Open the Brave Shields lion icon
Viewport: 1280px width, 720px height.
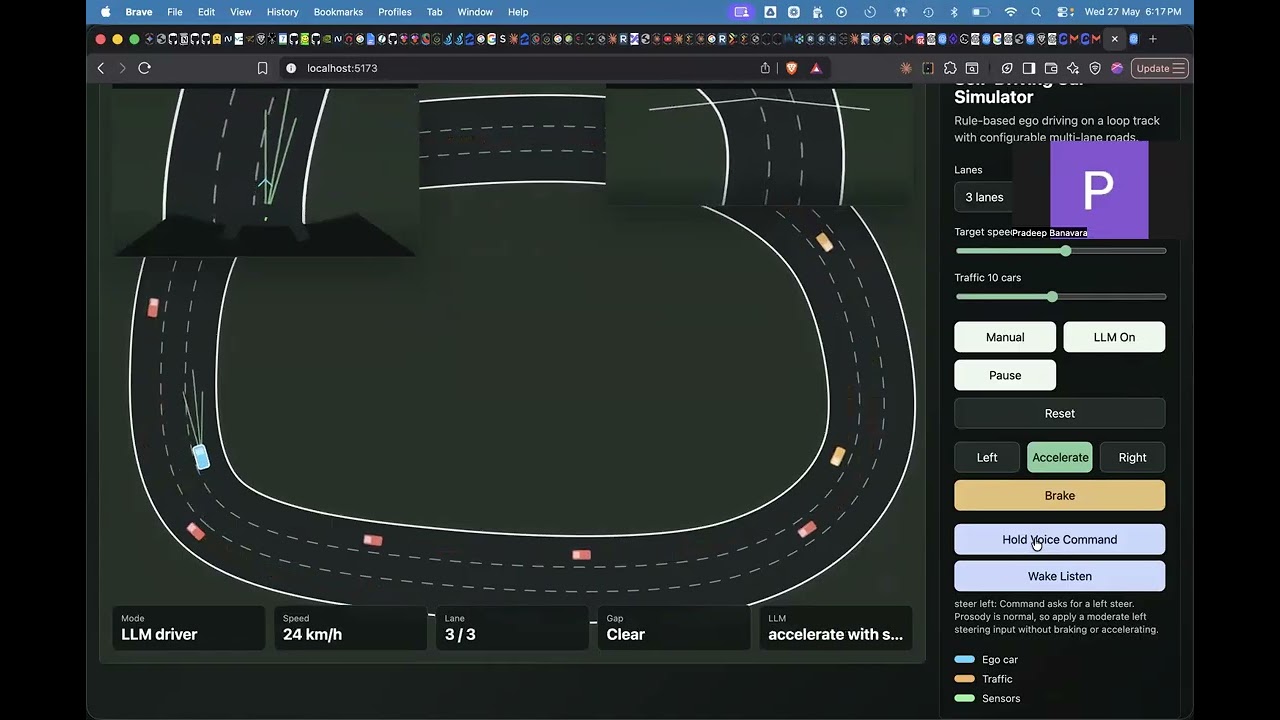[x=791, y=68]
